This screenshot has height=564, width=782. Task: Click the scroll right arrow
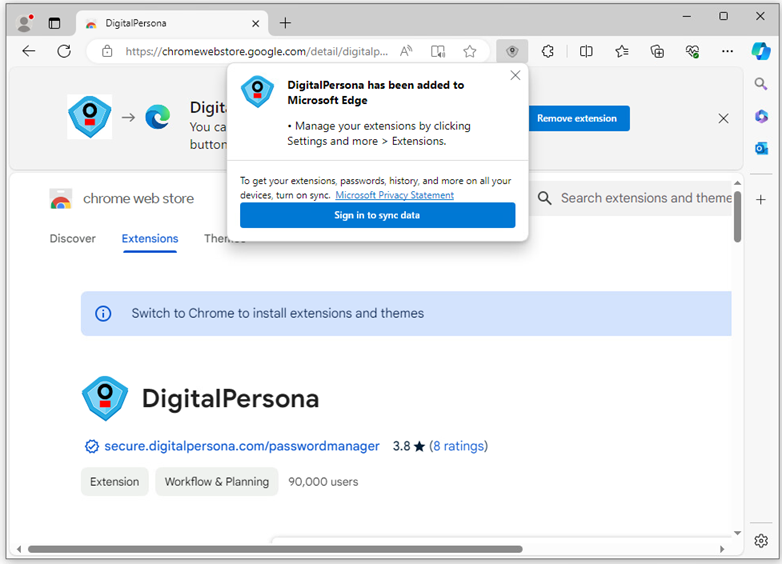721,549
